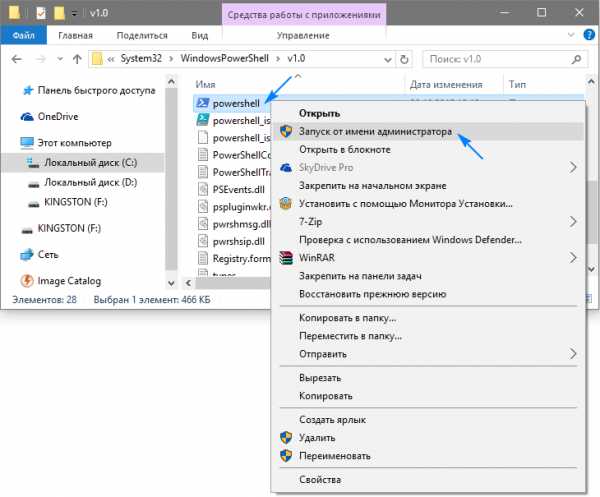Open quick access toolbar customize dropdown

(74, 13)
